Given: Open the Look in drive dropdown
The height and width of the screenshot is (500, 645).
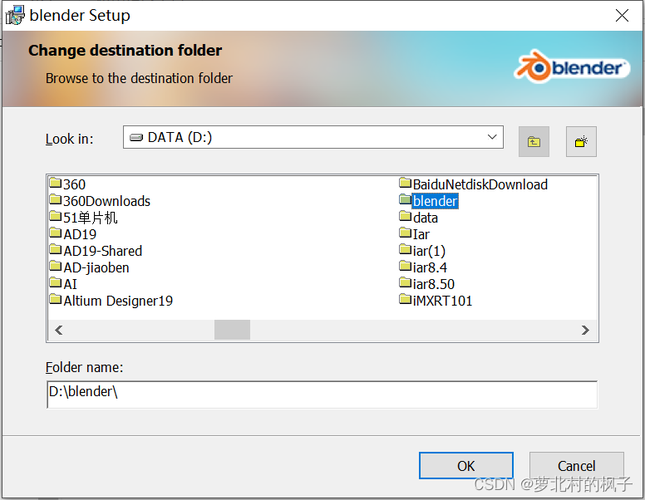Looking at the screenshot, I should [313, 137].
